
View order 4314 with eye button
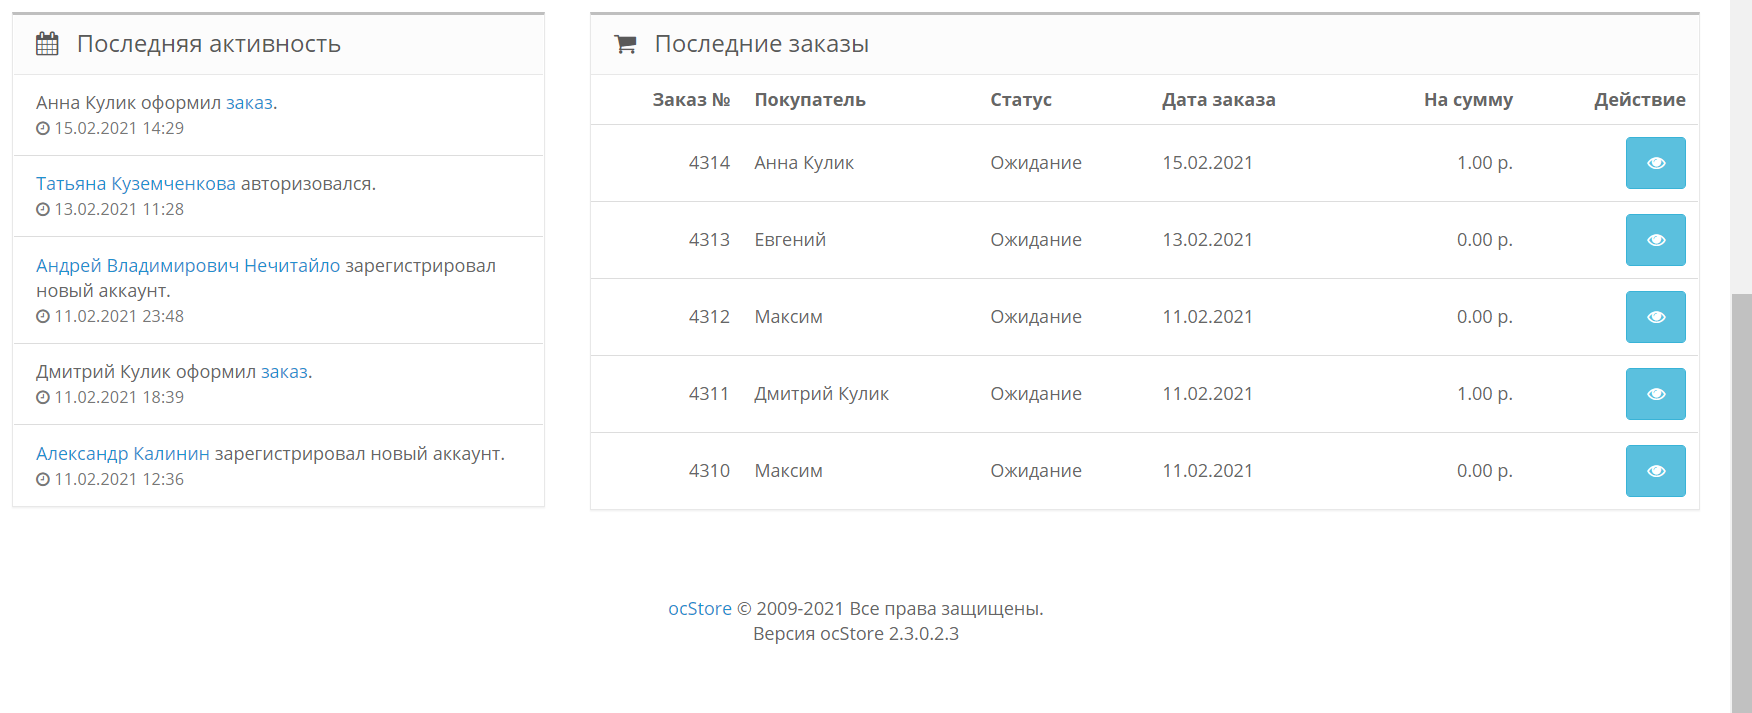(1655, 163)
